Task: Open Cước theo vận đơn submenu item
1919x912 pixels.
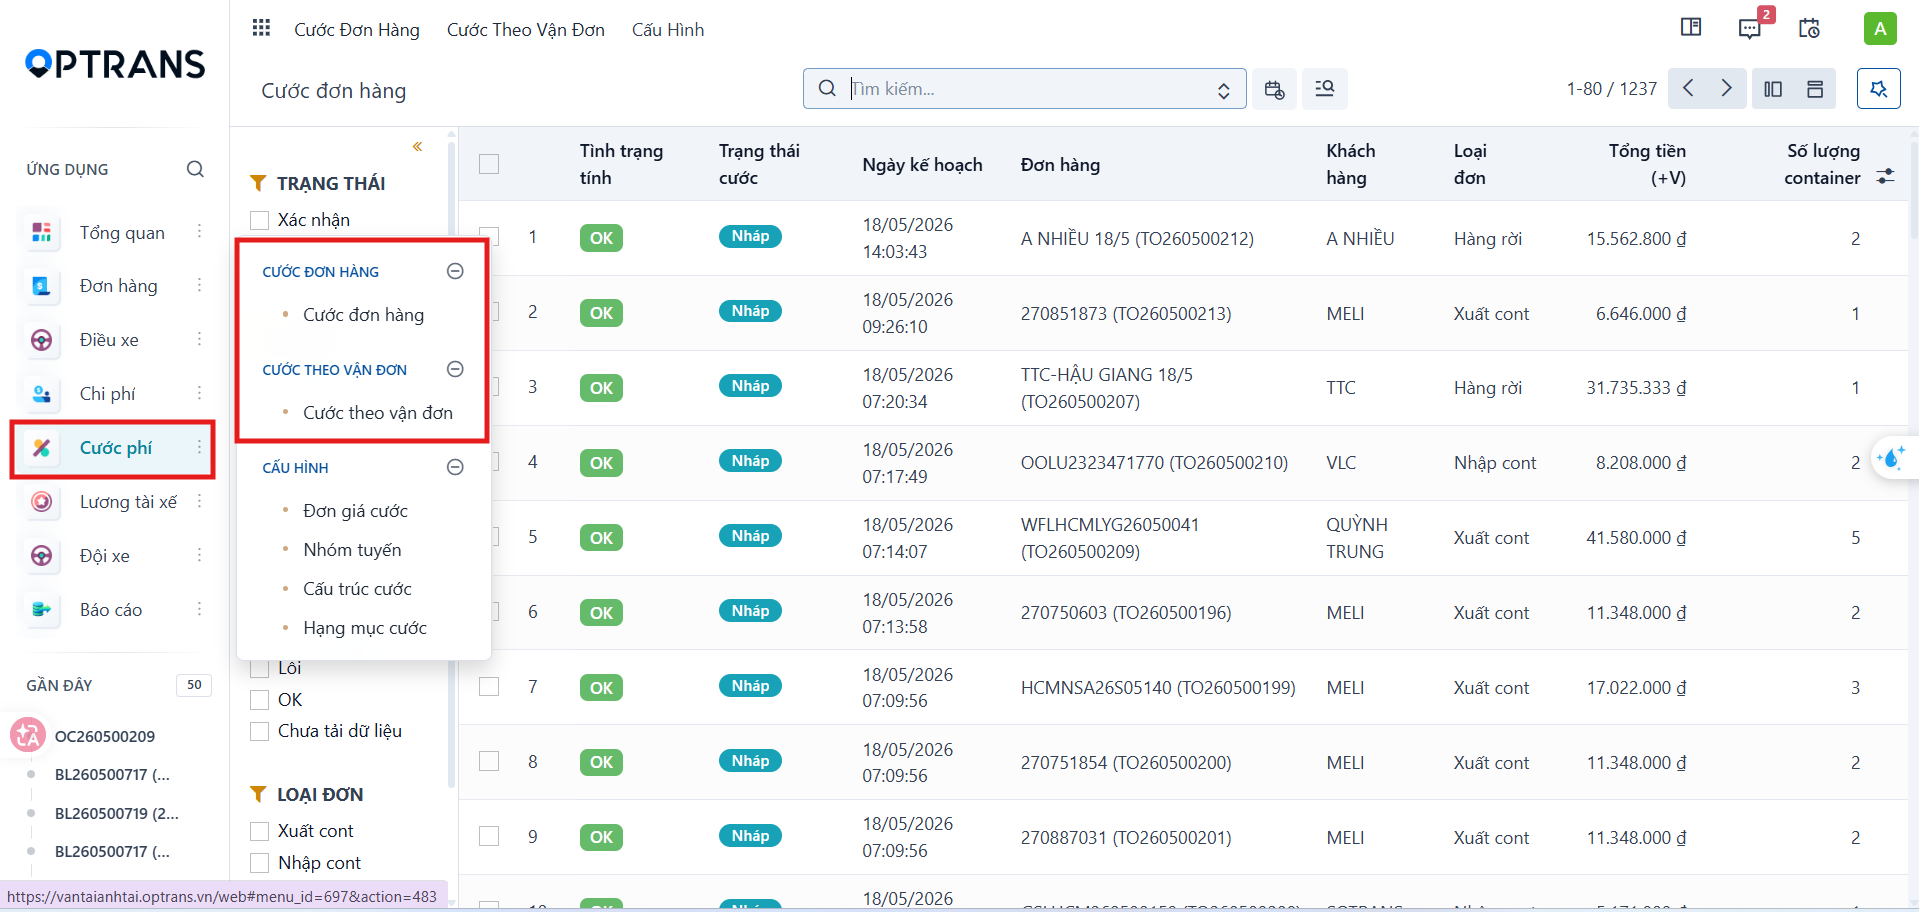Action: (378, 413)
